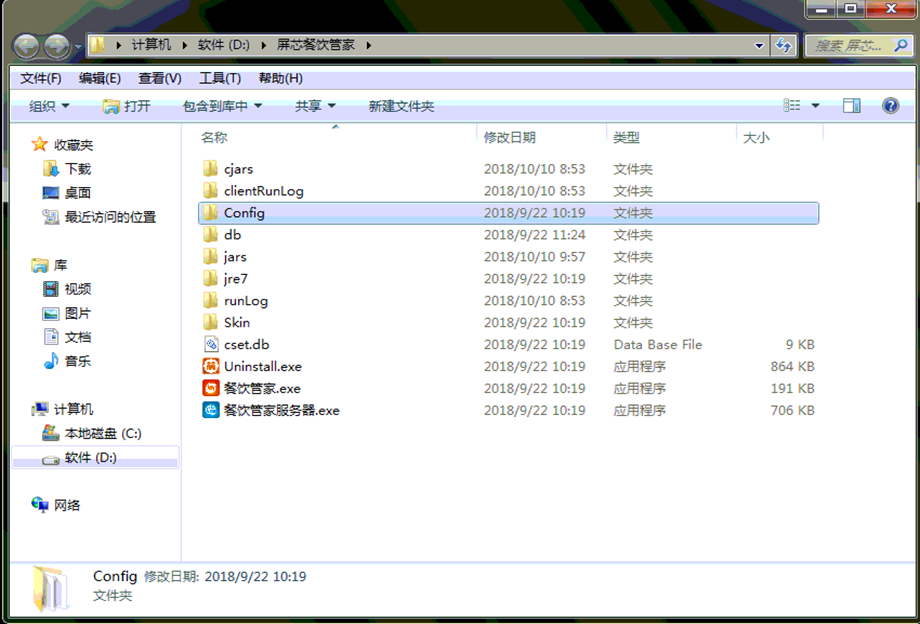The image size is (920, 624).
Task: Open the 帮助(H) menu
Action: [280, 78]
